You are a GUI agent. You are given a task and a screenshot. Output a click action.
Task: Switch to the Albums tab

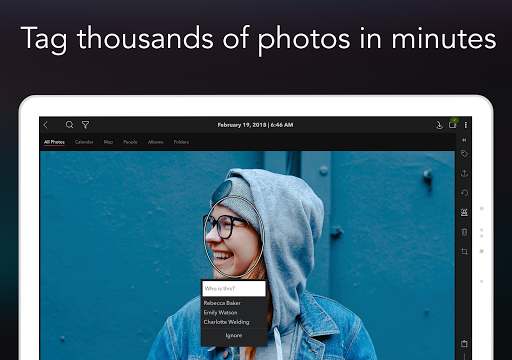click(156, 142)
